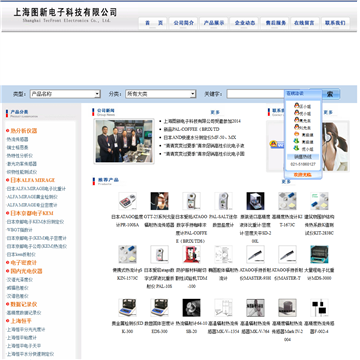Open 更多 beside the company news heading
Image resolution: width=360 pixels, height=360 pixels.
[215, 112]
